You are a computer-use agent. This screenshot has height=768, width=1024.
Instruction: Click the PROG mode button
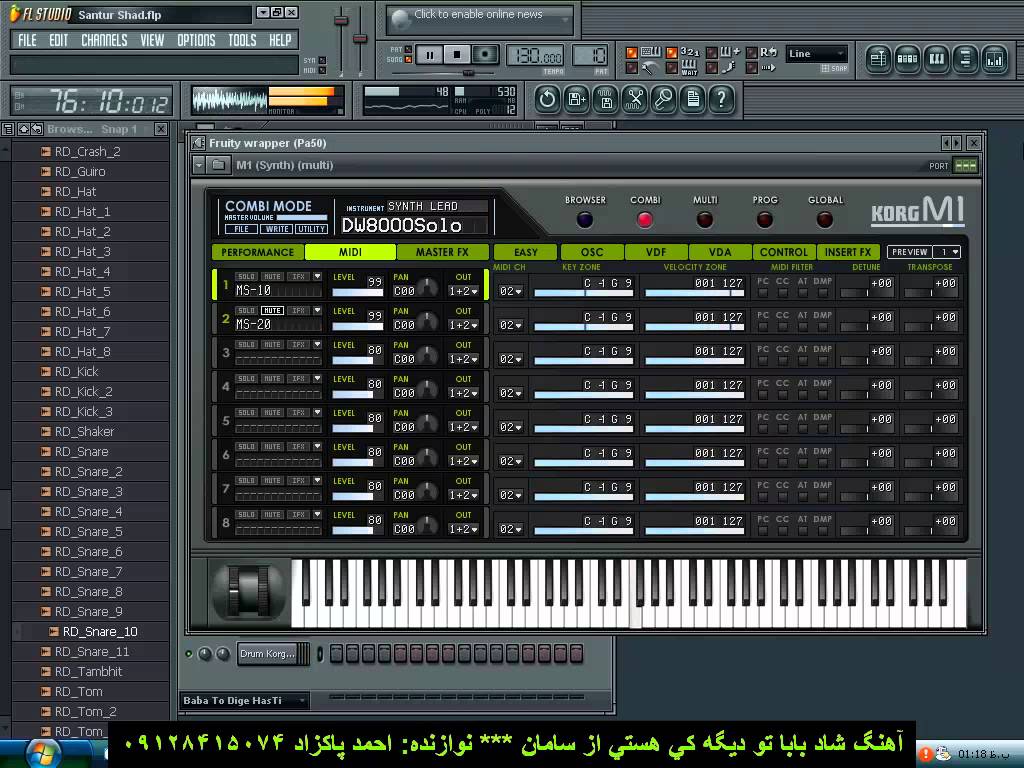pos(765,220)
